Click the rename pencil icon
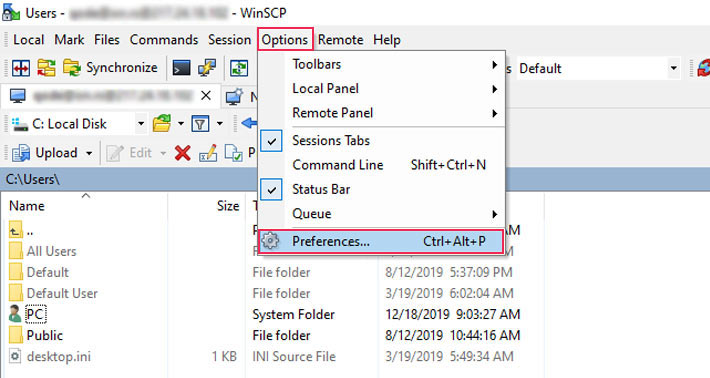The width and height of the screenshot is (710, 378). [x=208, y=153]
